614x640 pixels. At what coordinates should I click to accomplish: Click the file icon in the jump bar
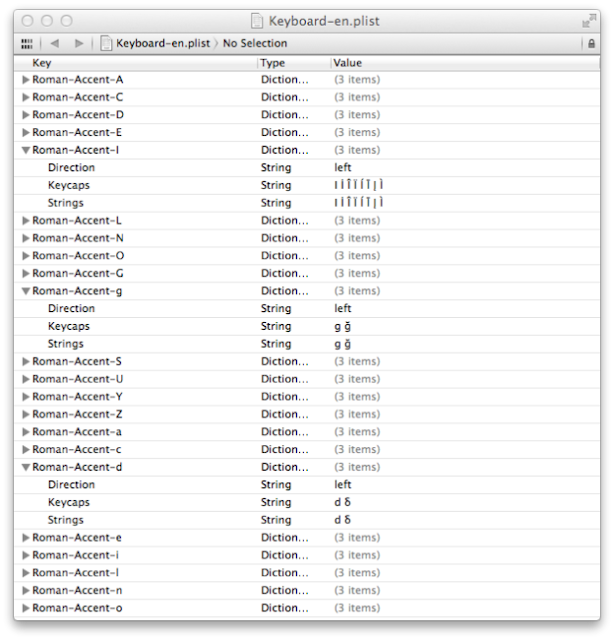click(x=106, y=43)
